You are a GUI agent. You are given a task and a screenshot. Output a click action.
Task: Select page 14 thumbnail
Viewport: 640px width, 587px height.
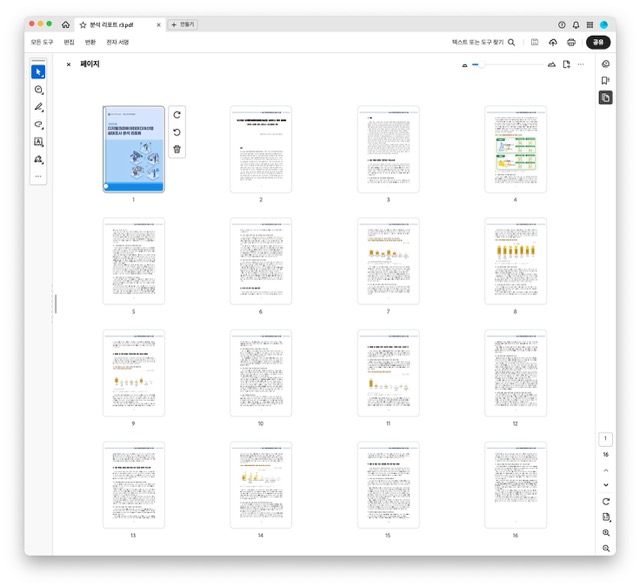(261, 485)
